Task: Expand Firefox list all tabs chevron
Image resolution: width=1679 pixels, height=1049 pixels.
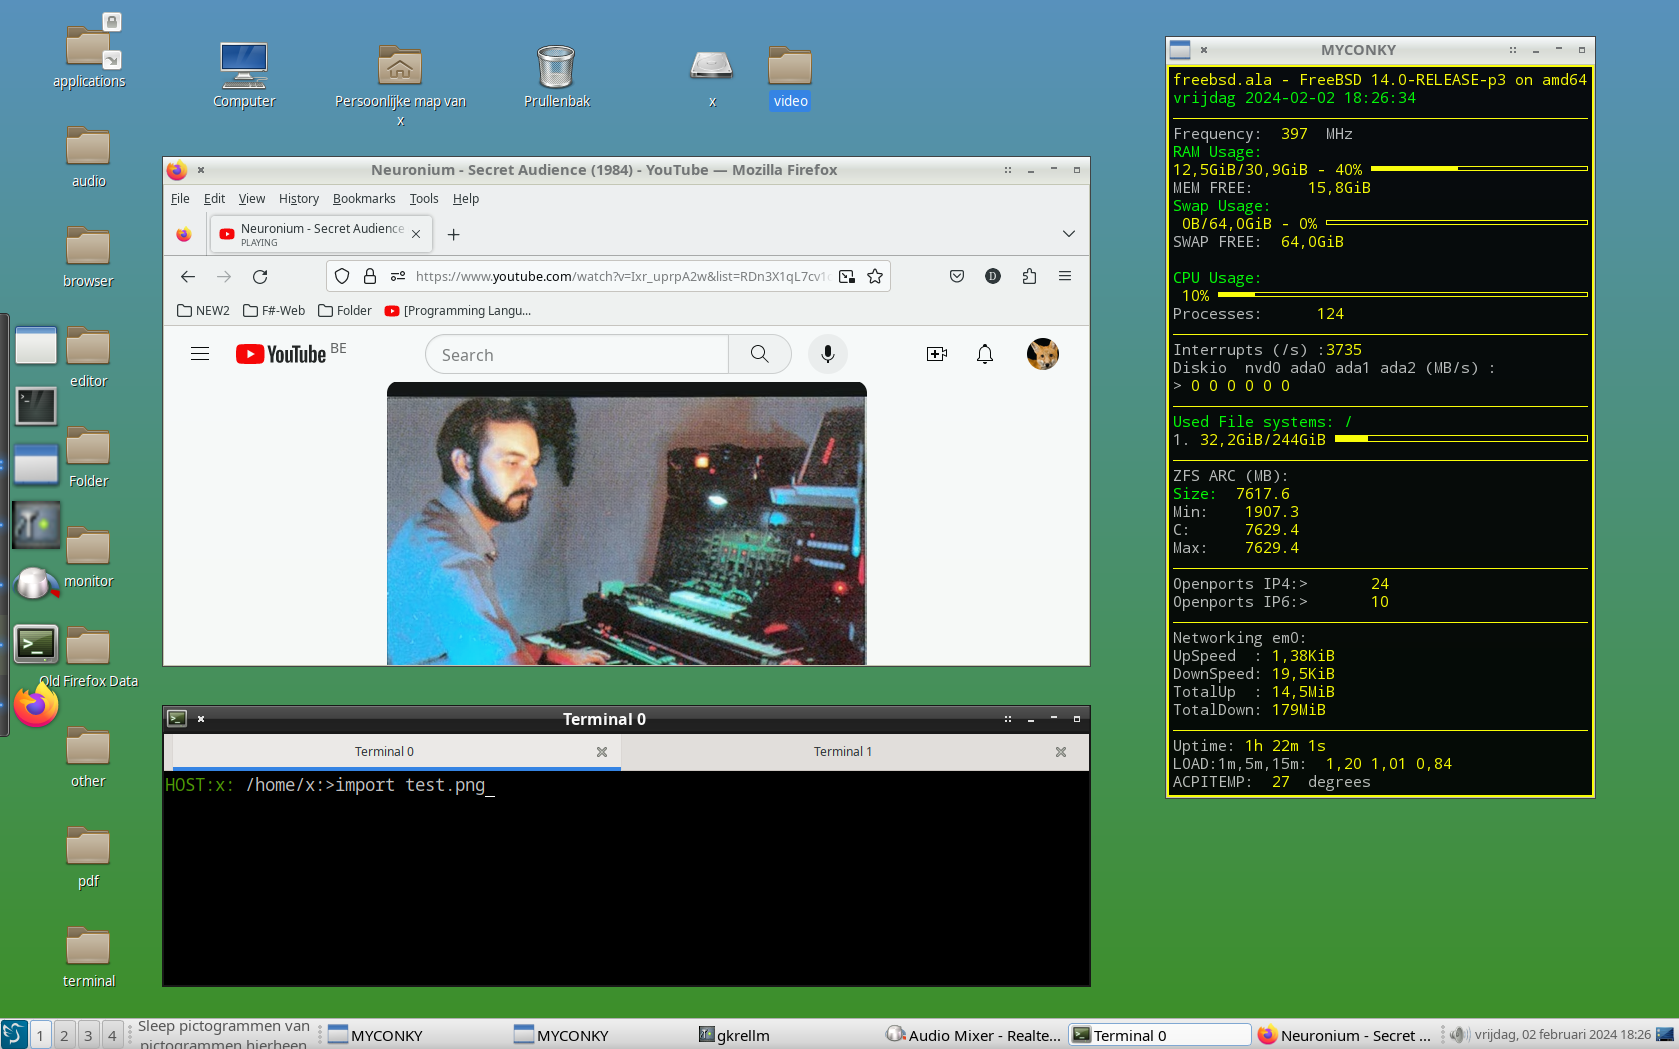Action: (x=1069, y=234)
